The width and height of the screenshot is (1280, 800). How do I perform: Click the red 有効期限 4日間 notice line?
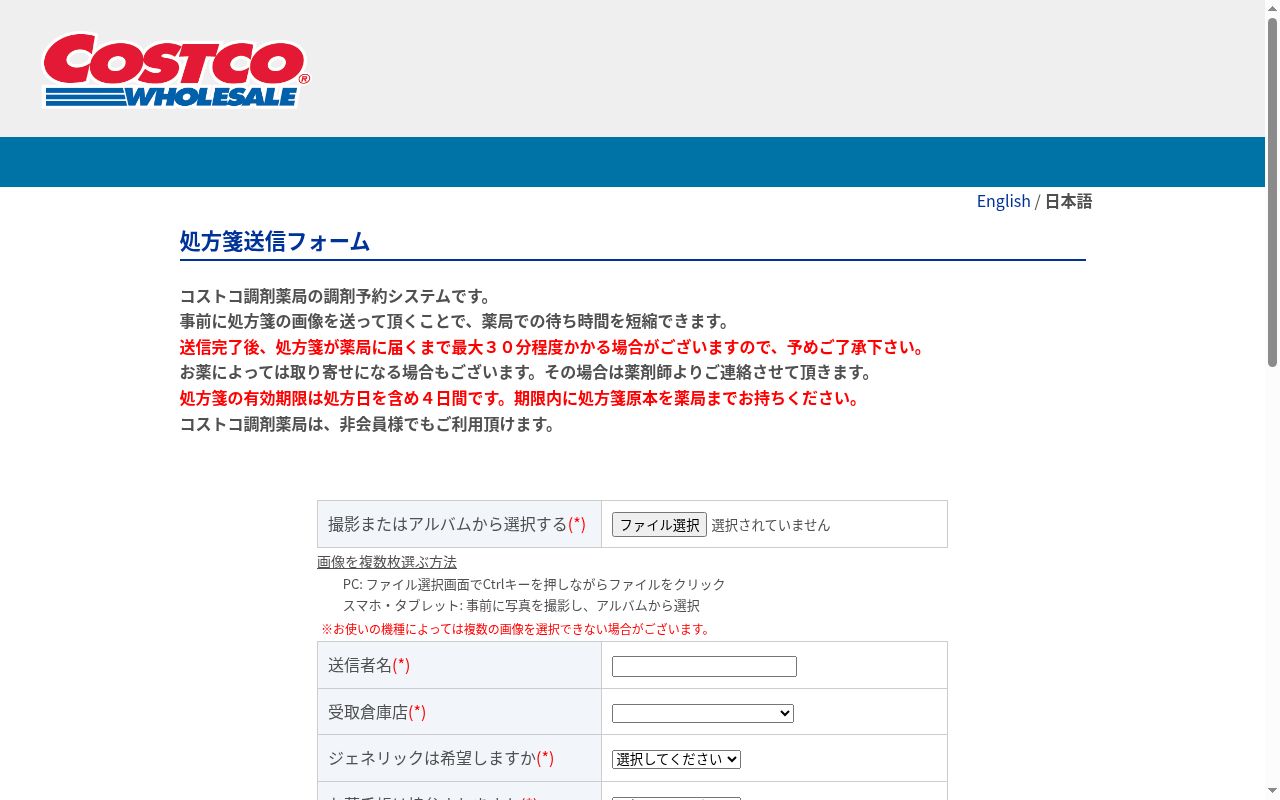[520, 398]
